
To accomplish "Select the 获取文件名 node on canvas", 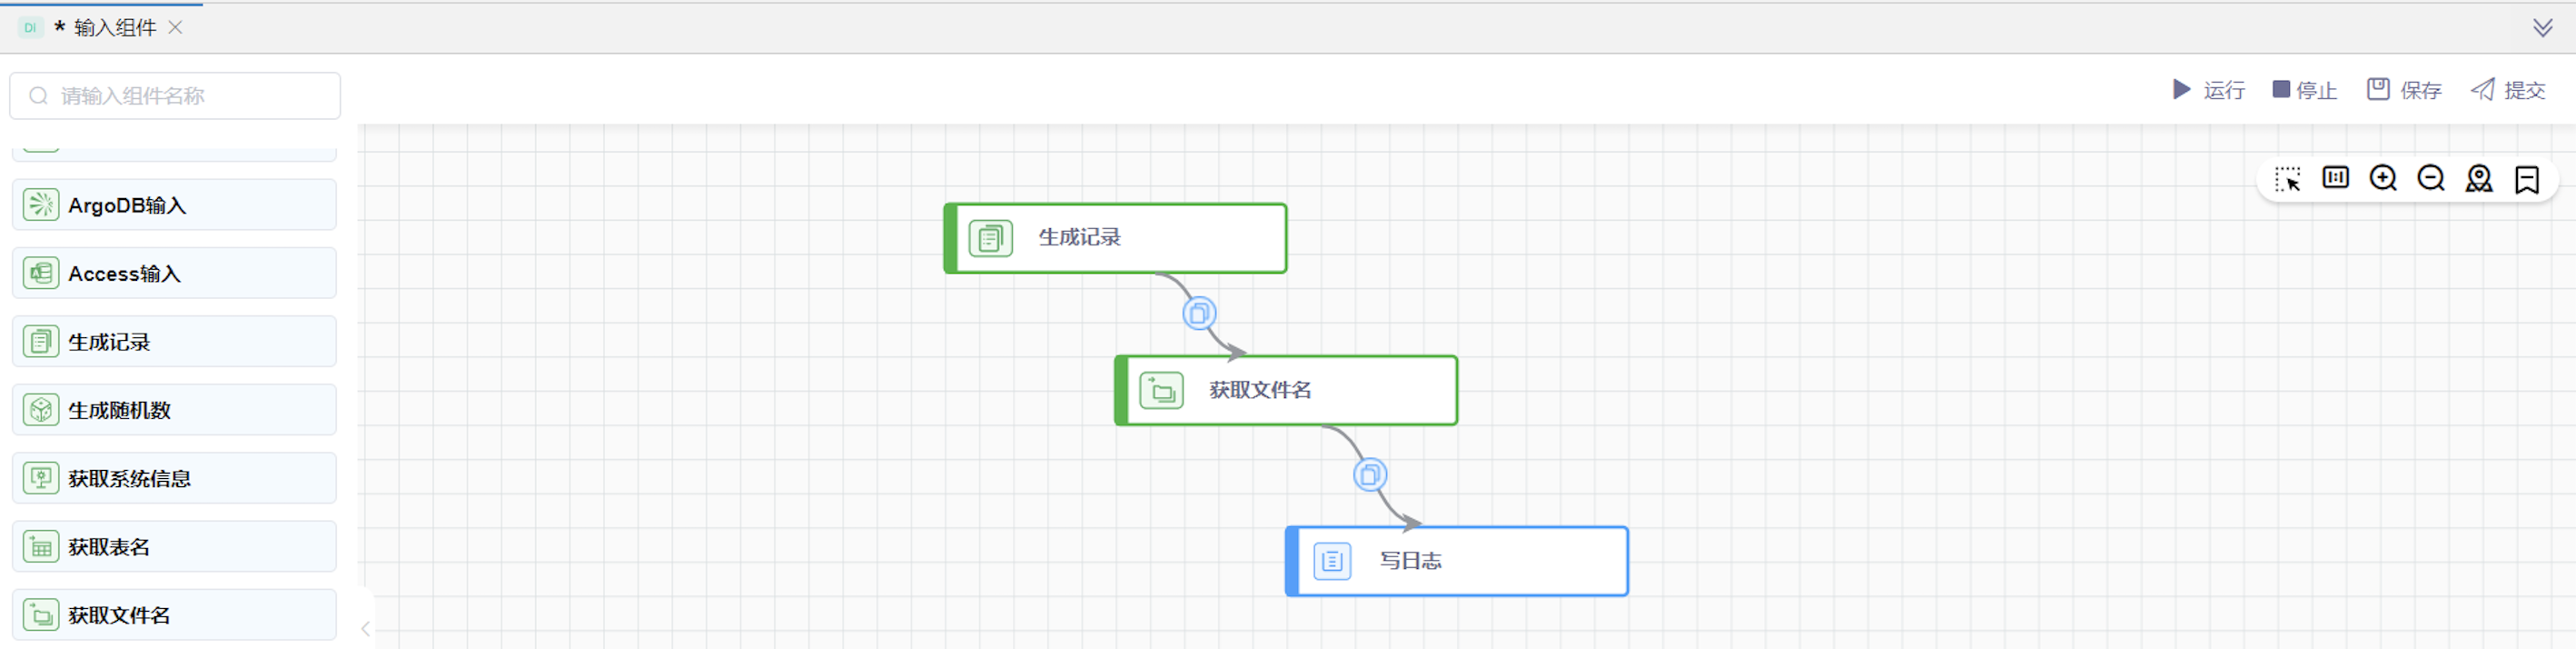I will click(x=1286, y=390).
